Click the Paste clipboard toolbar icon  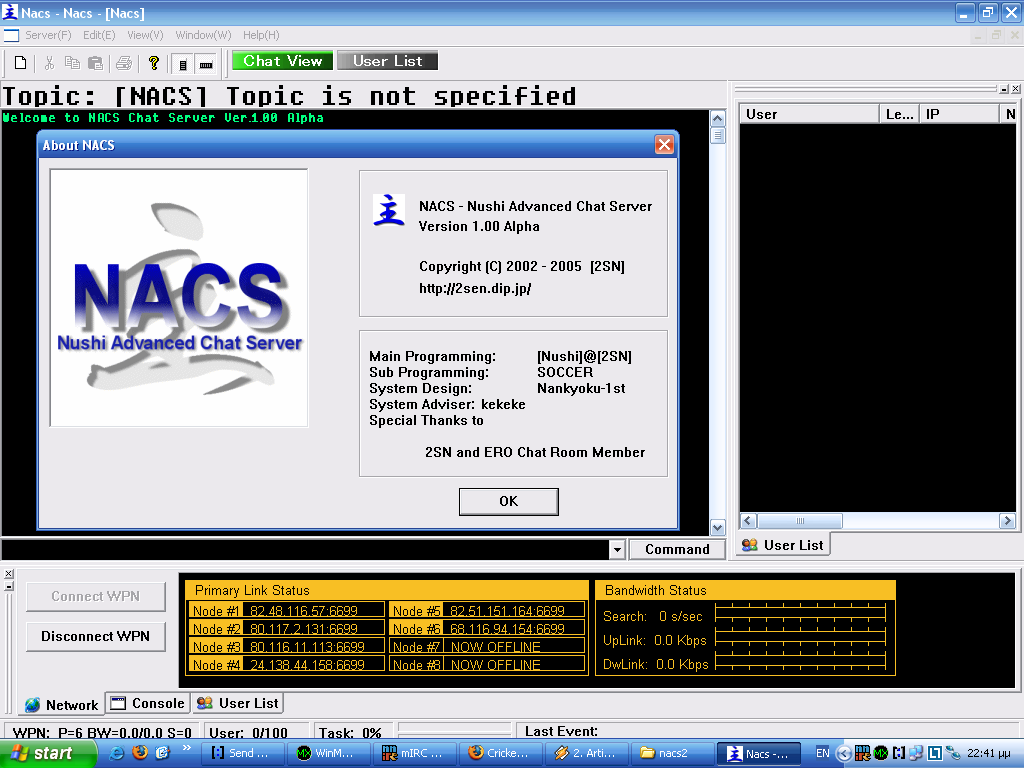click(96, 63)
